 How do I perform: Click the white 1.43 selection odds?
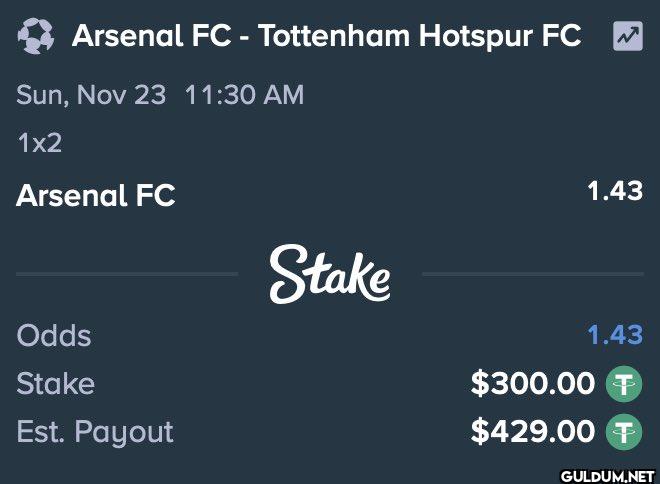click(x=615, y=191)
